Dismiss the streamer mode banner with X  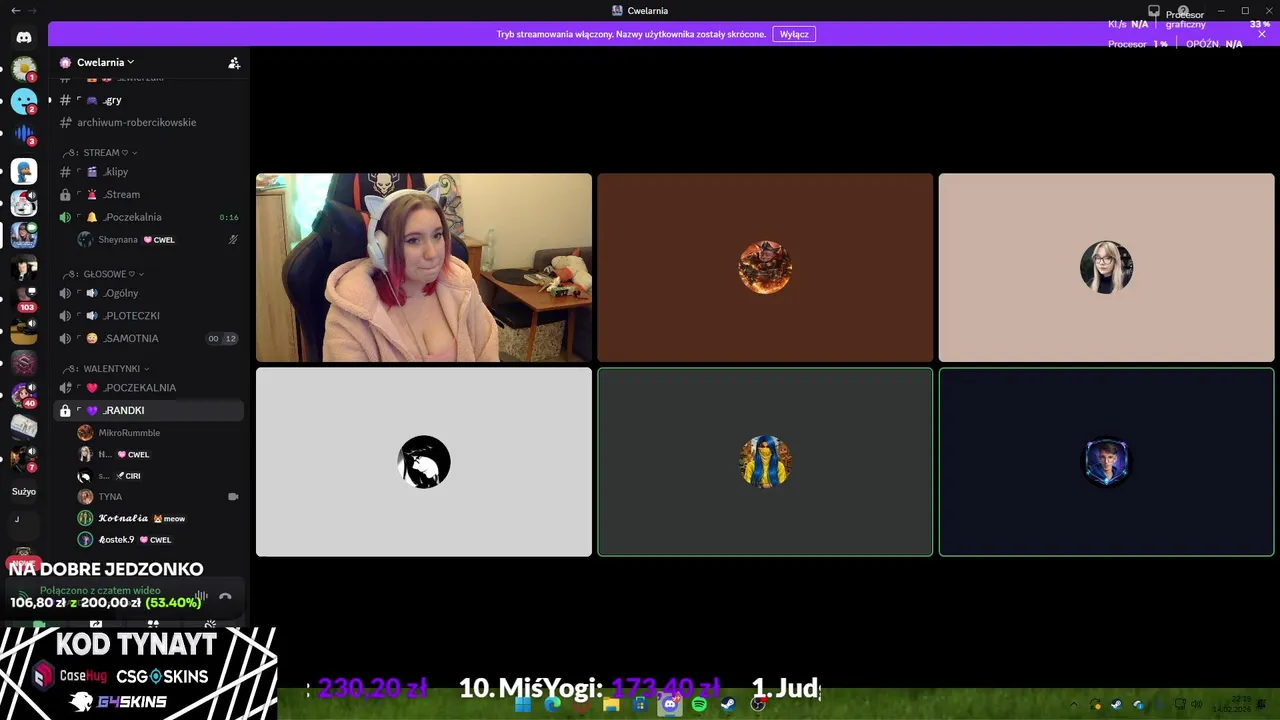pos(1262,34)
